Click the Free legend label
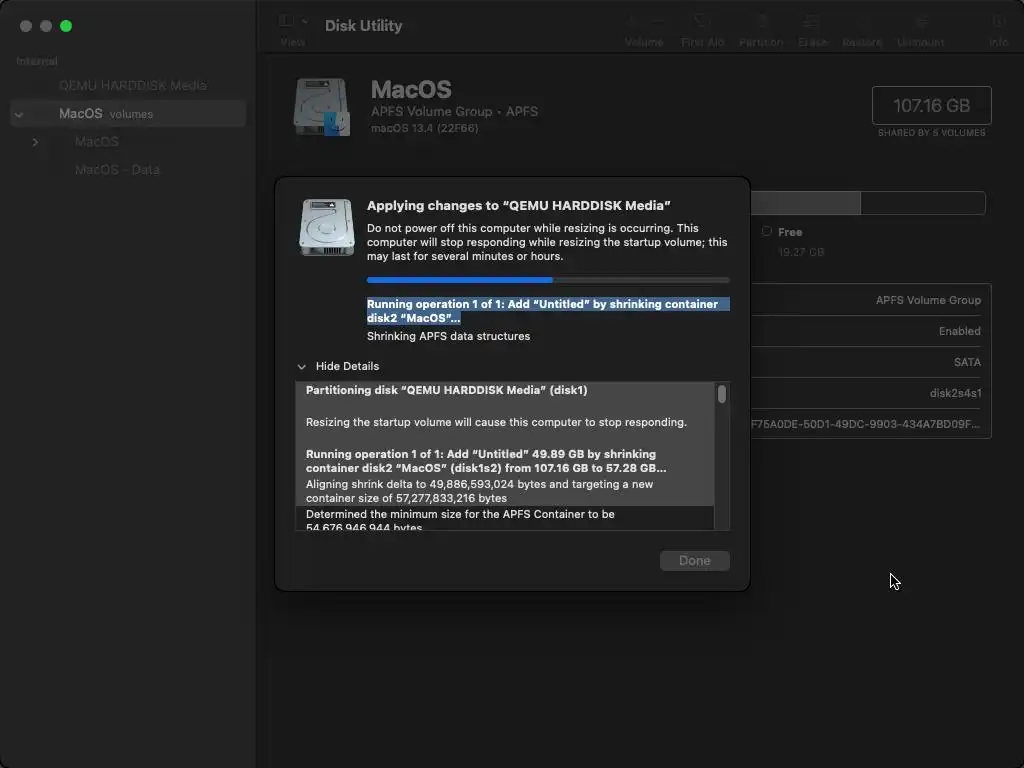 coord(790,232)
